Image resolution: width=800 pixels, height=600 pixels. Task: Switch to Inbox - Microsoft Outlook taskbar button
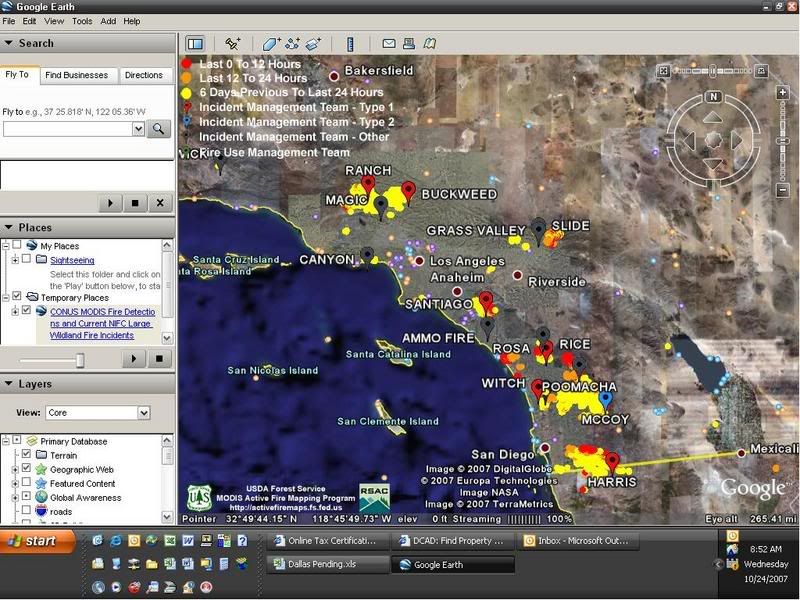point(579,541)
